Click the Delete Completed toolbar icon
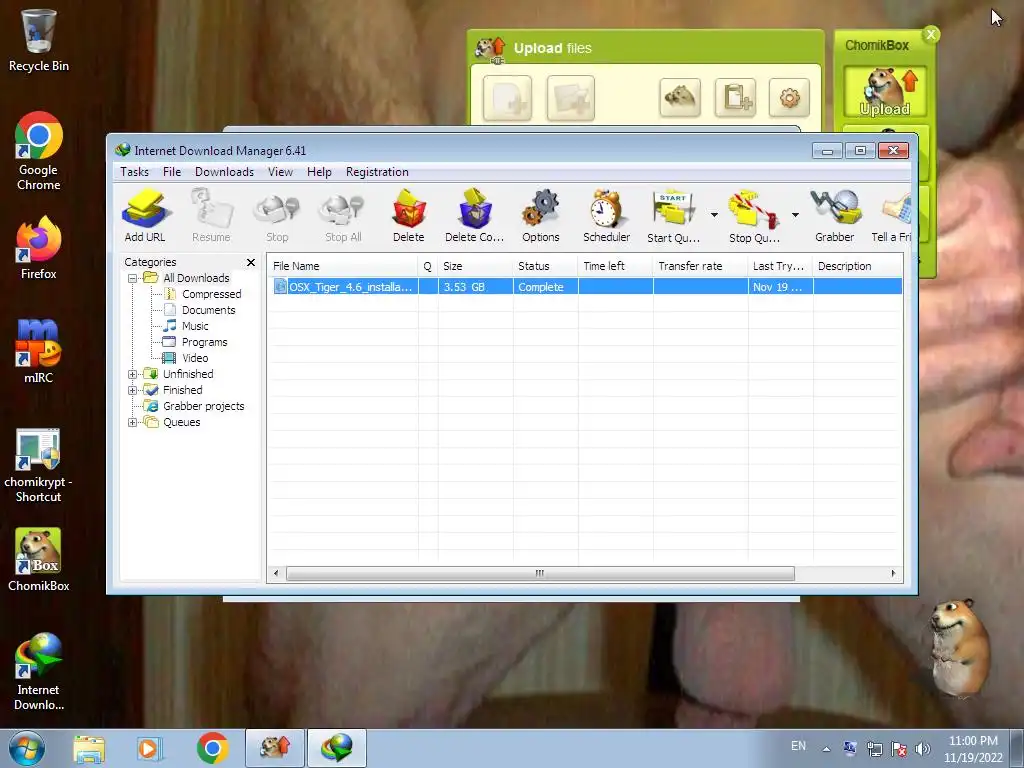Viewport: 1024px width, 768px height. click(475, 216)
